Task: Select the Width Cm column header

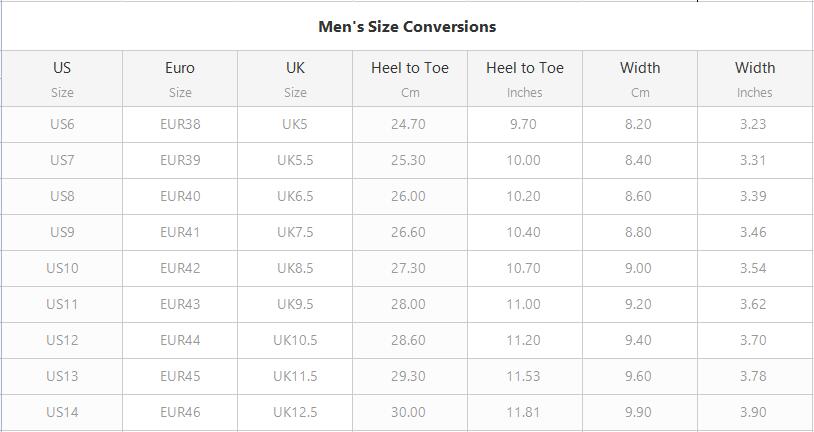Action: tap(640, 79)
